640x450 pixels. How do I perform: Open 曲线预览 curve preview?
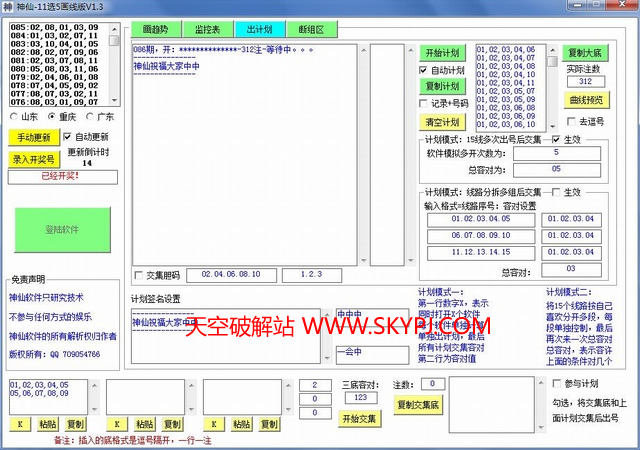(587, 100)
